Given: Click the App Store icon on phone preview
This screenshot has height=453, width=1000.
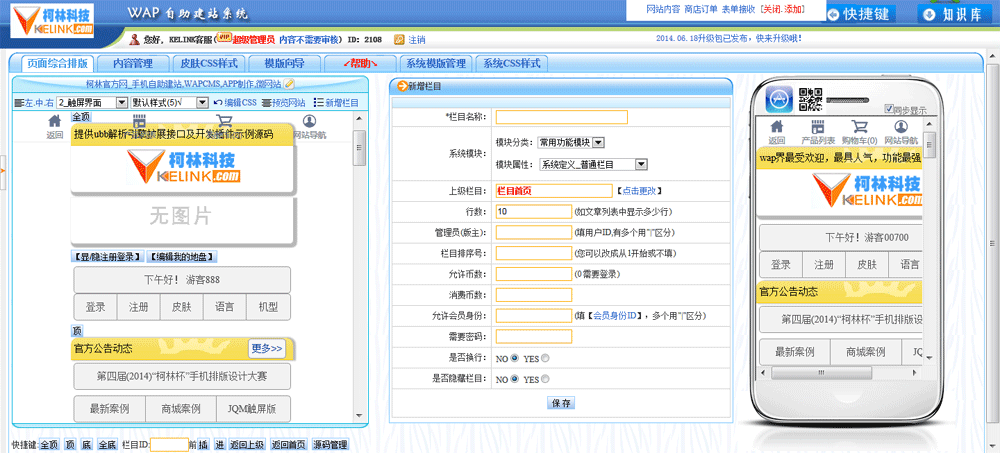Looking at the screenshot, I should [x=779, y=100].
